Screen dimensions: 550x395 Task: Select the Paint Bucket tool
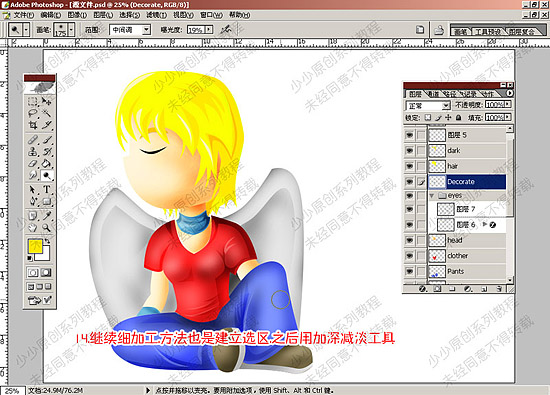(x=47, y=163)
